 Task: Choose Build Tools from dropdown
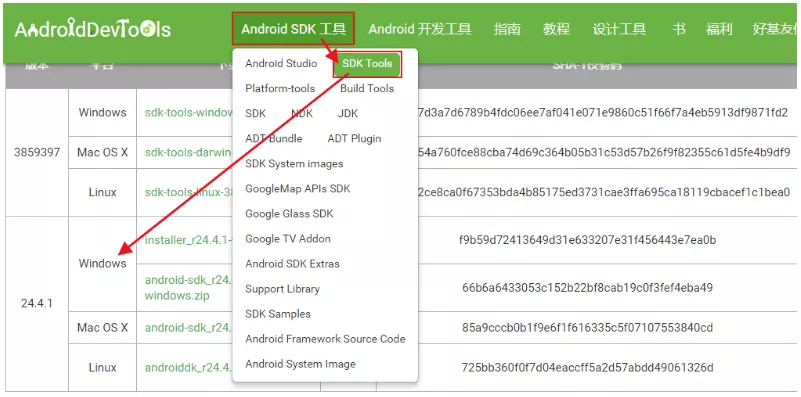pyautogui.click(x=367, y=88)
